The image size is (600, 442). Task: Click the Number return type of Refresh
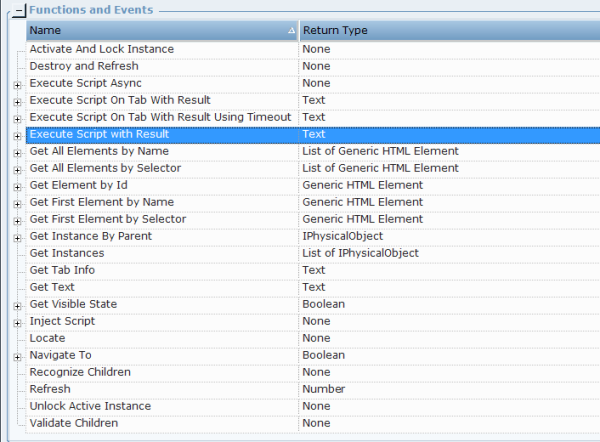pyautogui.click(x=324, y=389)
